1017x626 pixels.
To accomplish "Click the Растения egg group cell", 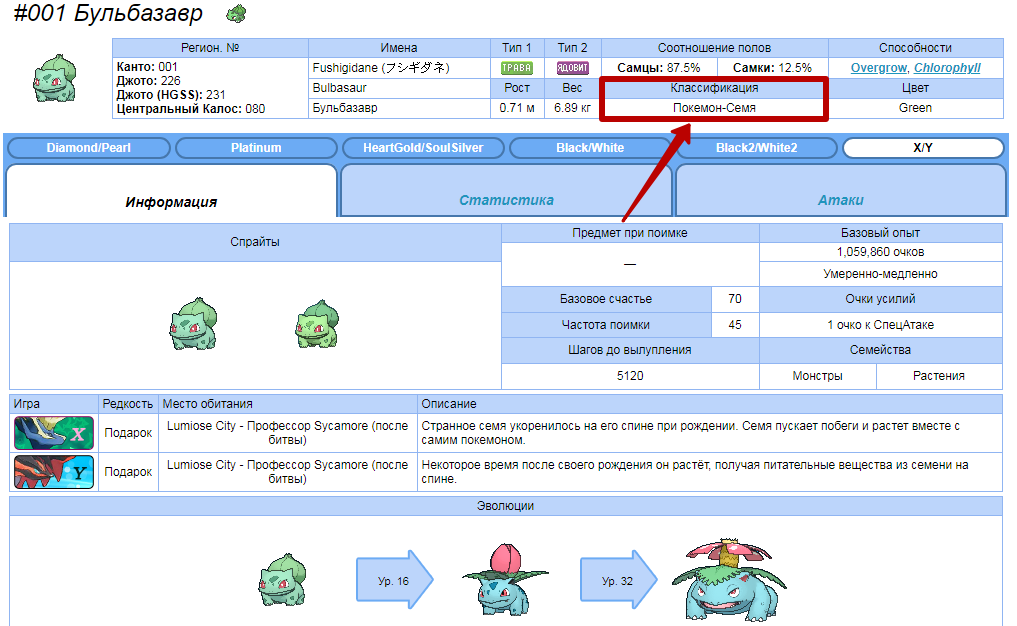I will [939, 376].
